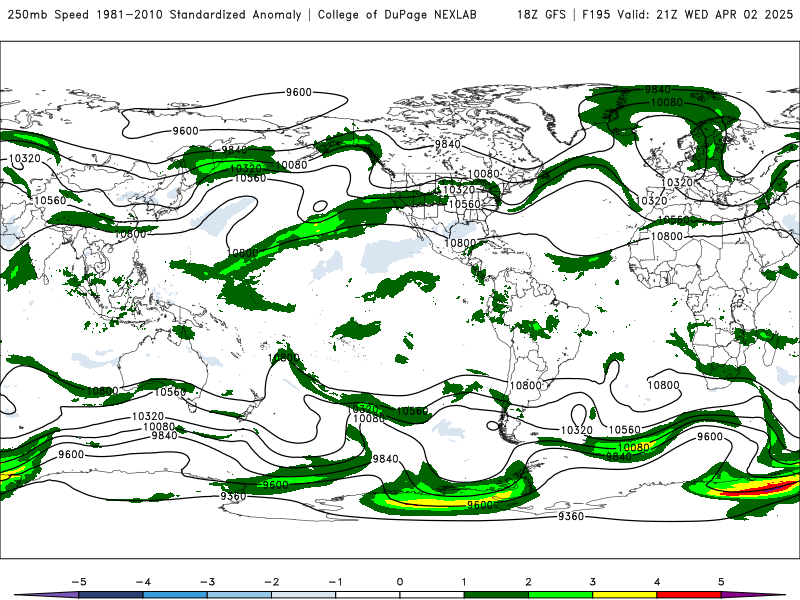Viewport: 800px width, 600px height.
Task: Click the '0' colorbar tick label
Action: (400, 582)
